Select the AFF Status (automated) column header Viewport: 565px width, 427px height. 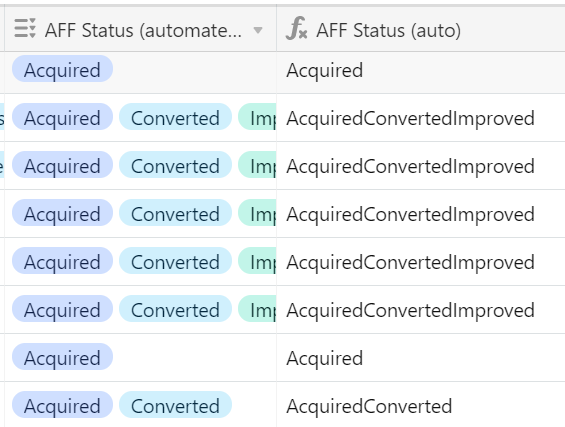[x=141, y=29]
